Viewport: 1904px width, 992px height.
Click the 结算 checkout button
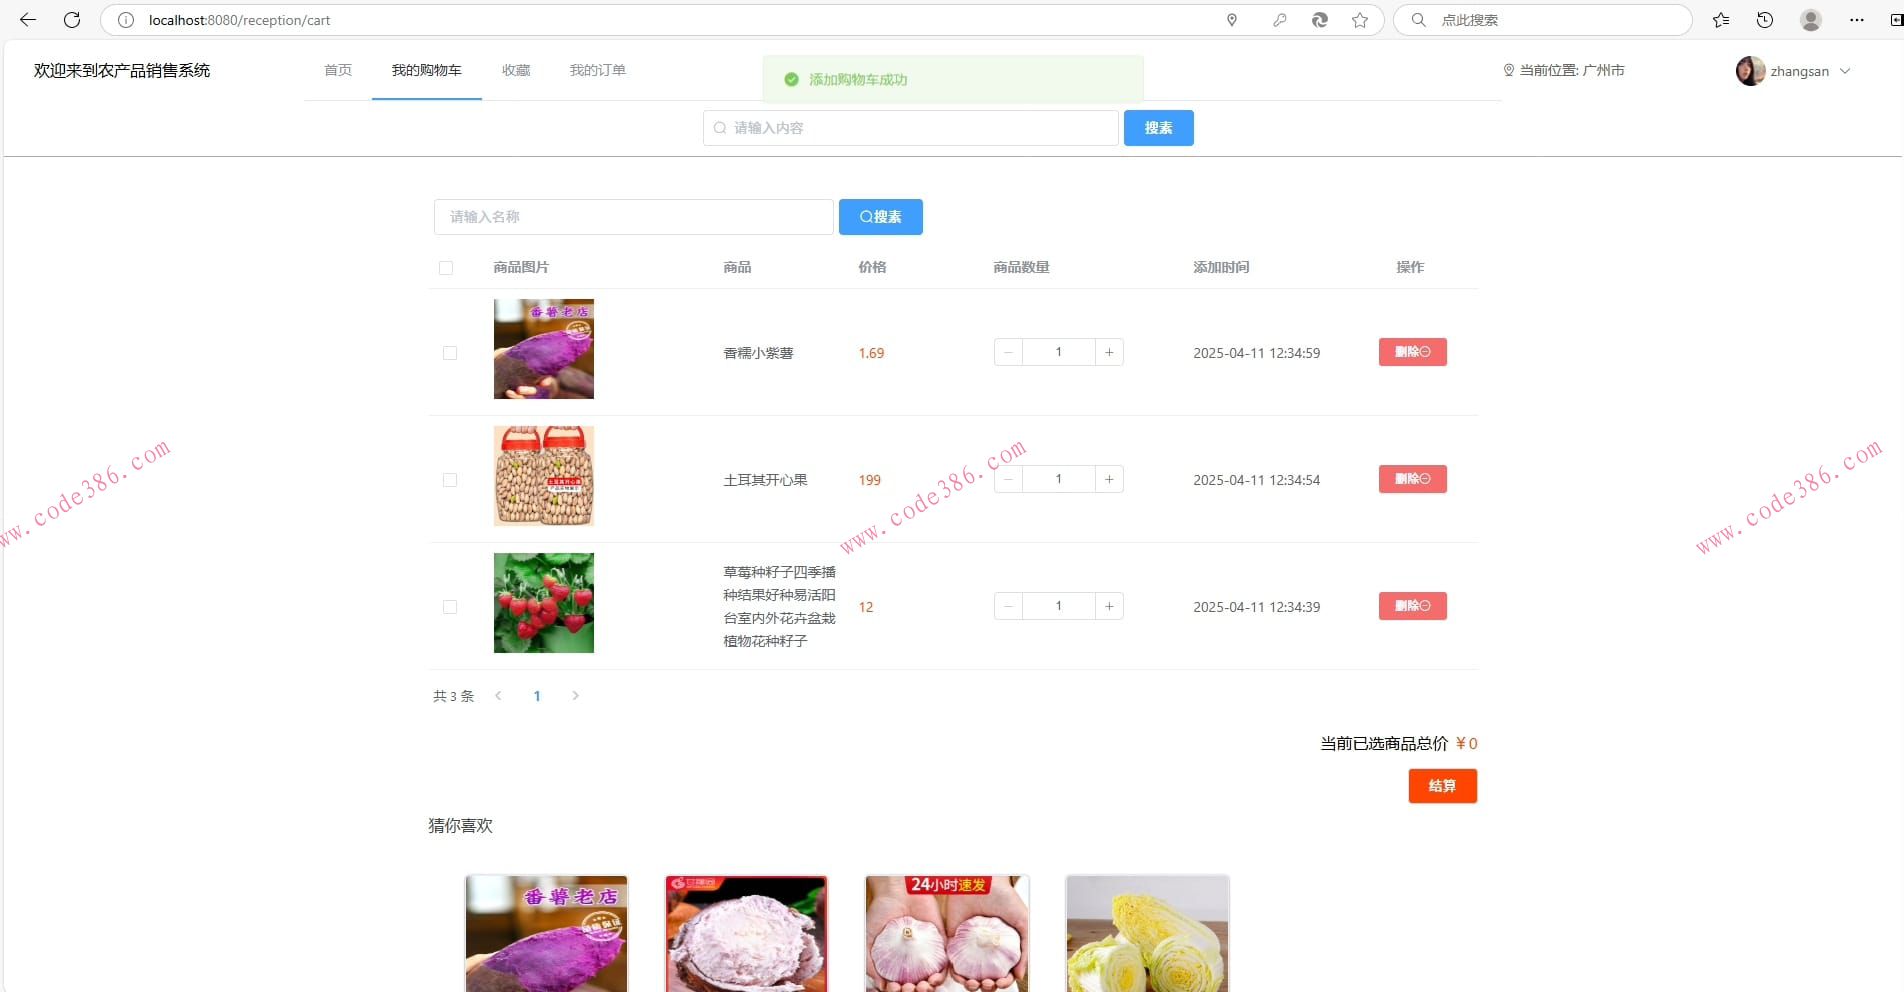(1441, 786)
